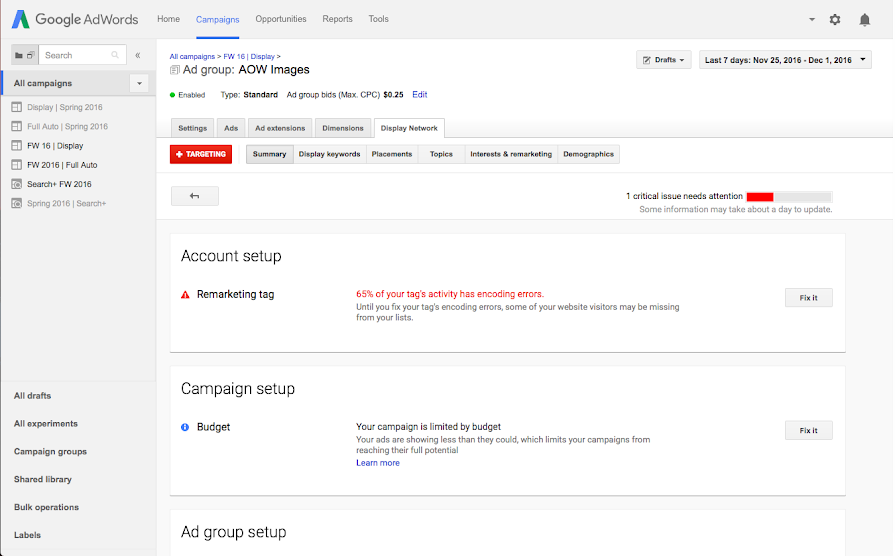The height and width of the screenshot is (556, 895).
Task: Switch to the Settings tab
Action: tap(192, 128)
